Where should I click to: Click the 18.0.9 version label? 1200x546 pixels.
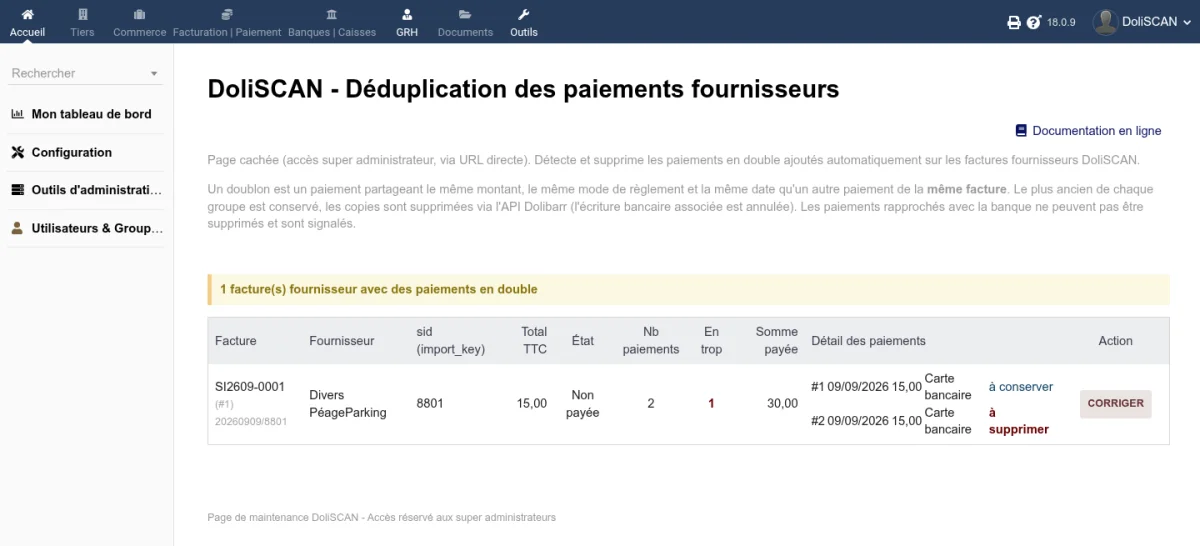point(1061,22)
